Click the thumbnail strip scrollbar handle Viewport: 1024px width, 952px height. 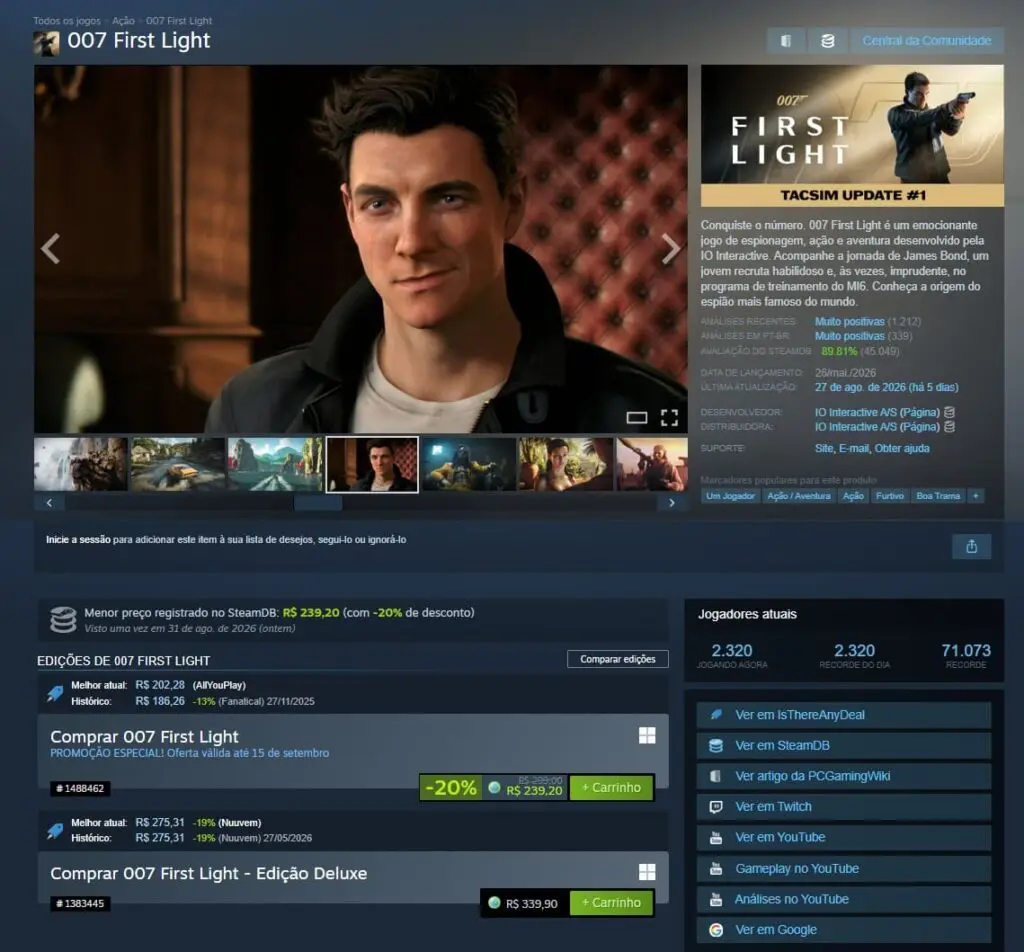pyautogui.click(x=318, y=503)
